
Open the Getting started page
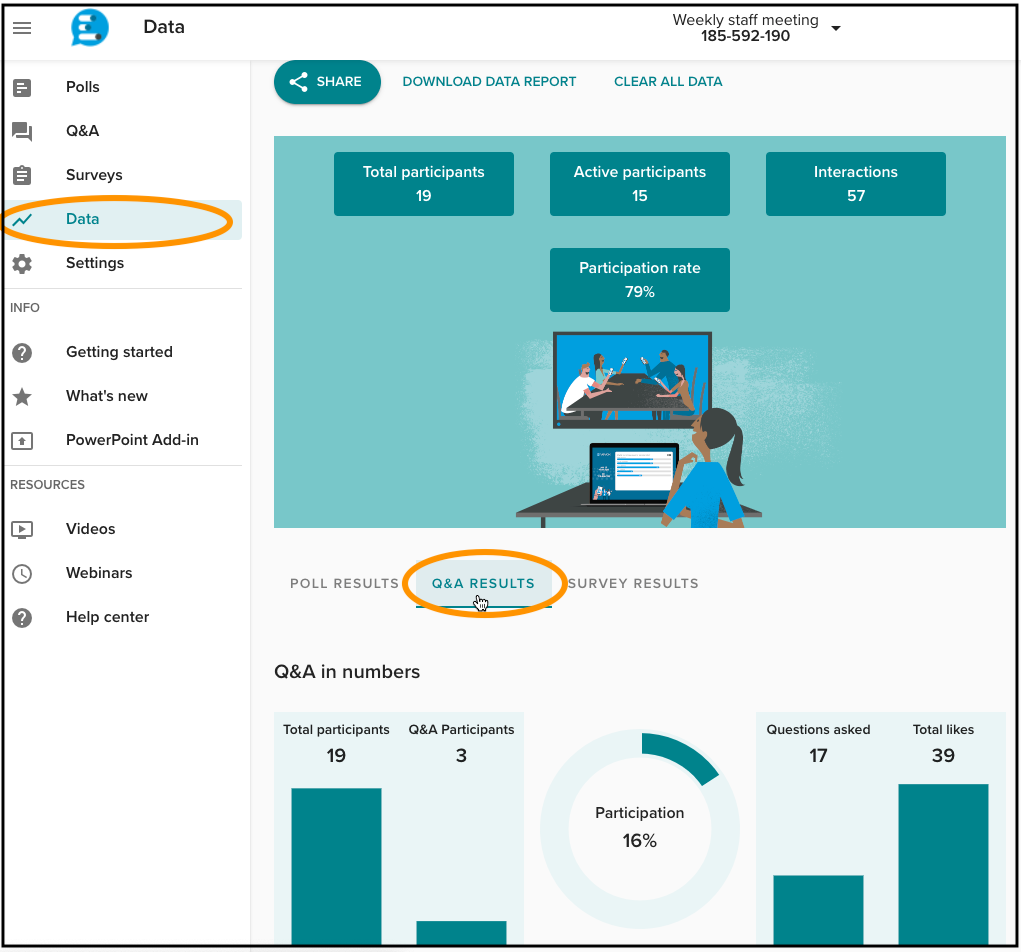pyautogui.click(x=124, y=353)
